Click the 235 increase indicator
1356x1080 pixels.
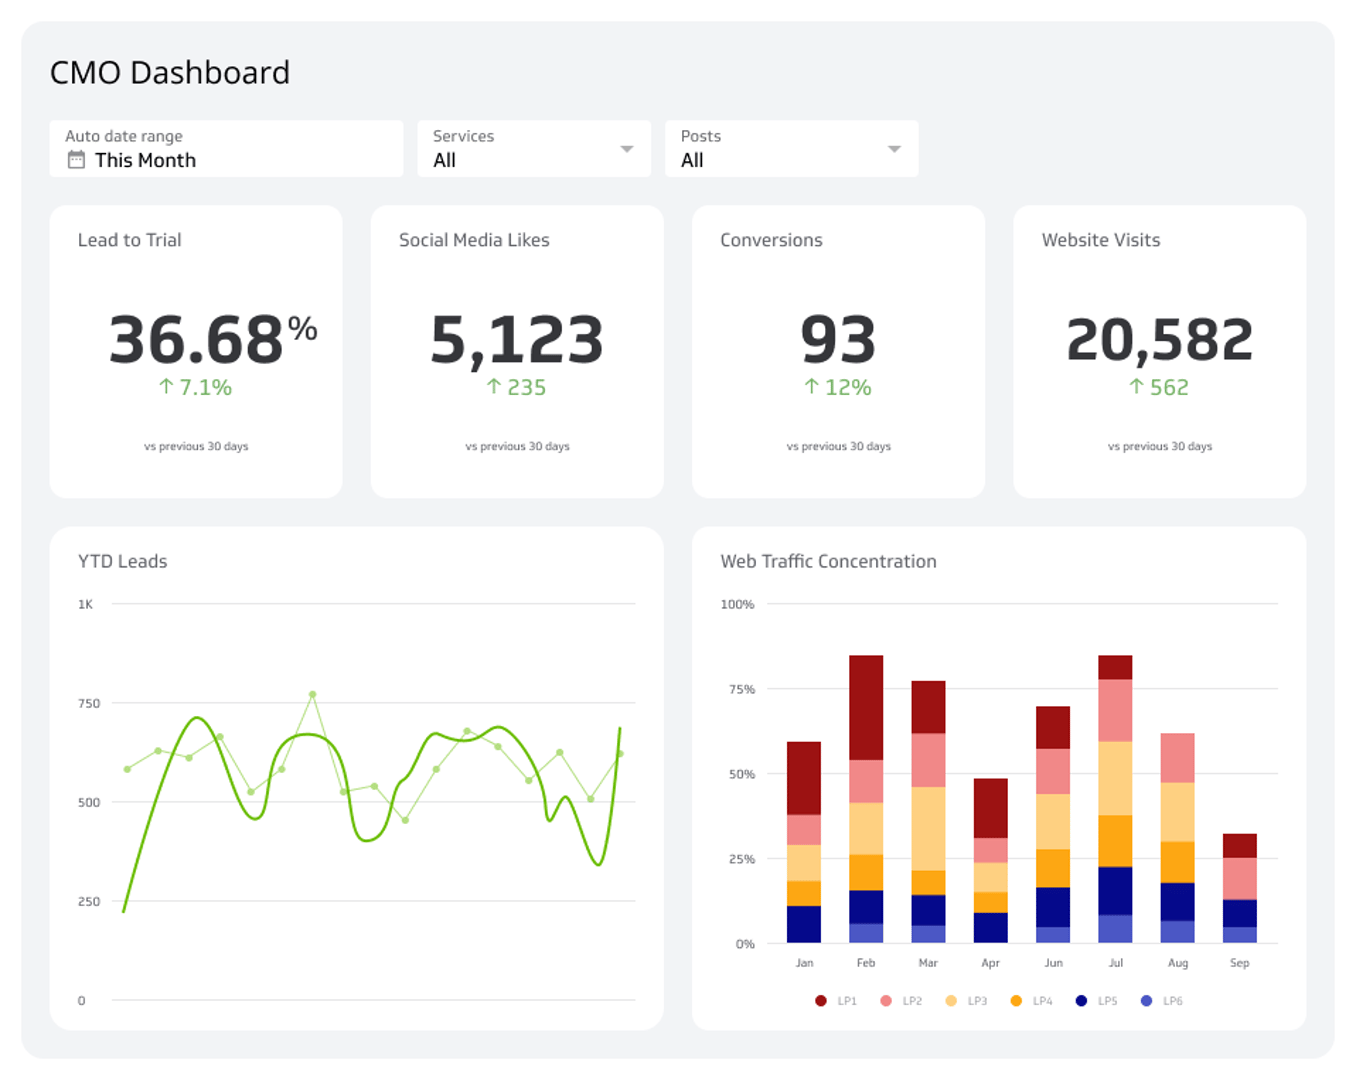517,387
